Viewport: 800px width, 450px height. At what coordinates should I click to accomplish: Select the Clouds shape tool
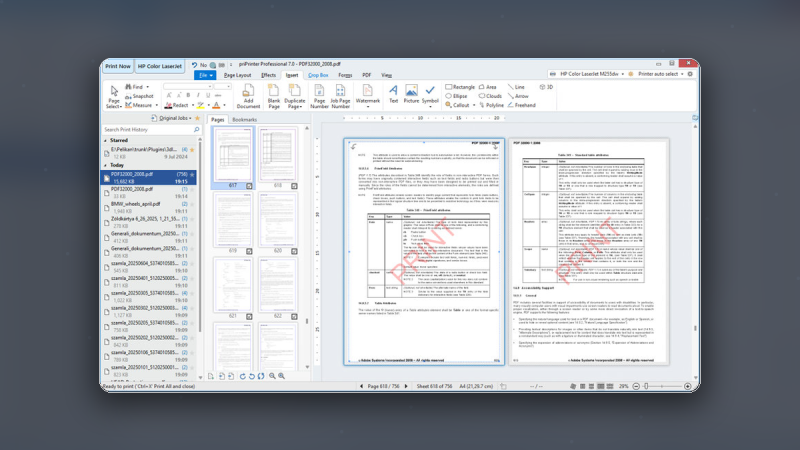tap(490, 96)
